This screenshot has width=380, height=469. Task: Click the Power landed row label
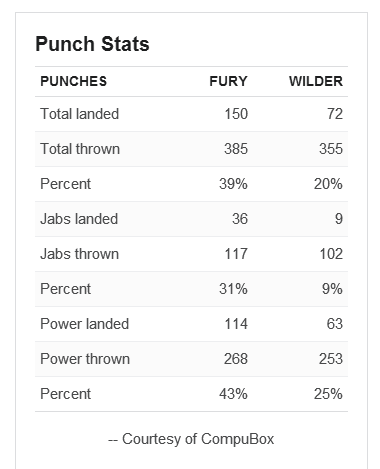85,324
